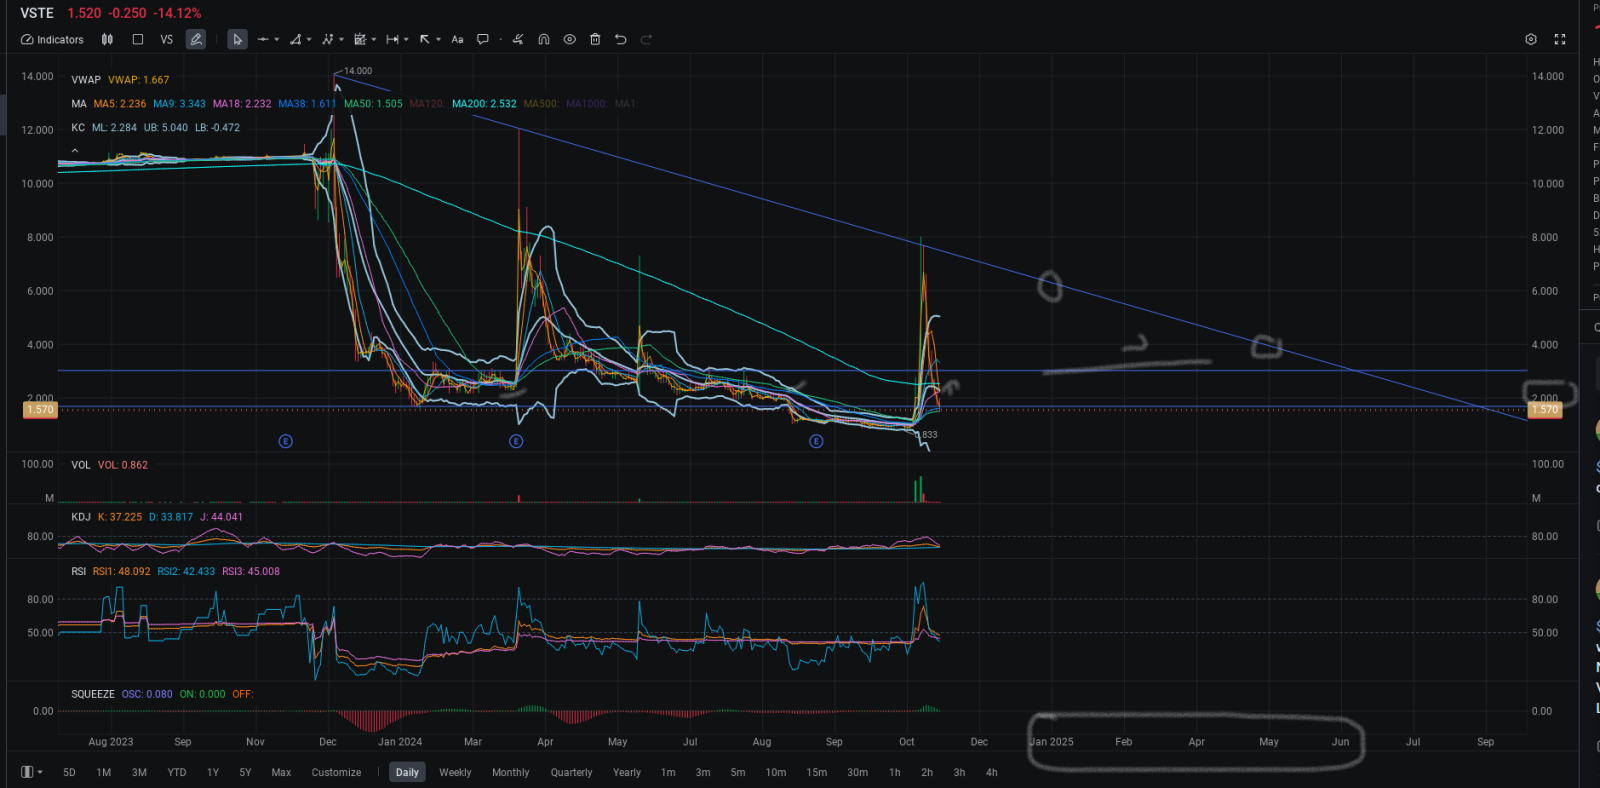Viewport: 1600px width, 788px height.
Task: Change the candlestick chart type icon
Action: (x=107, y=40)
